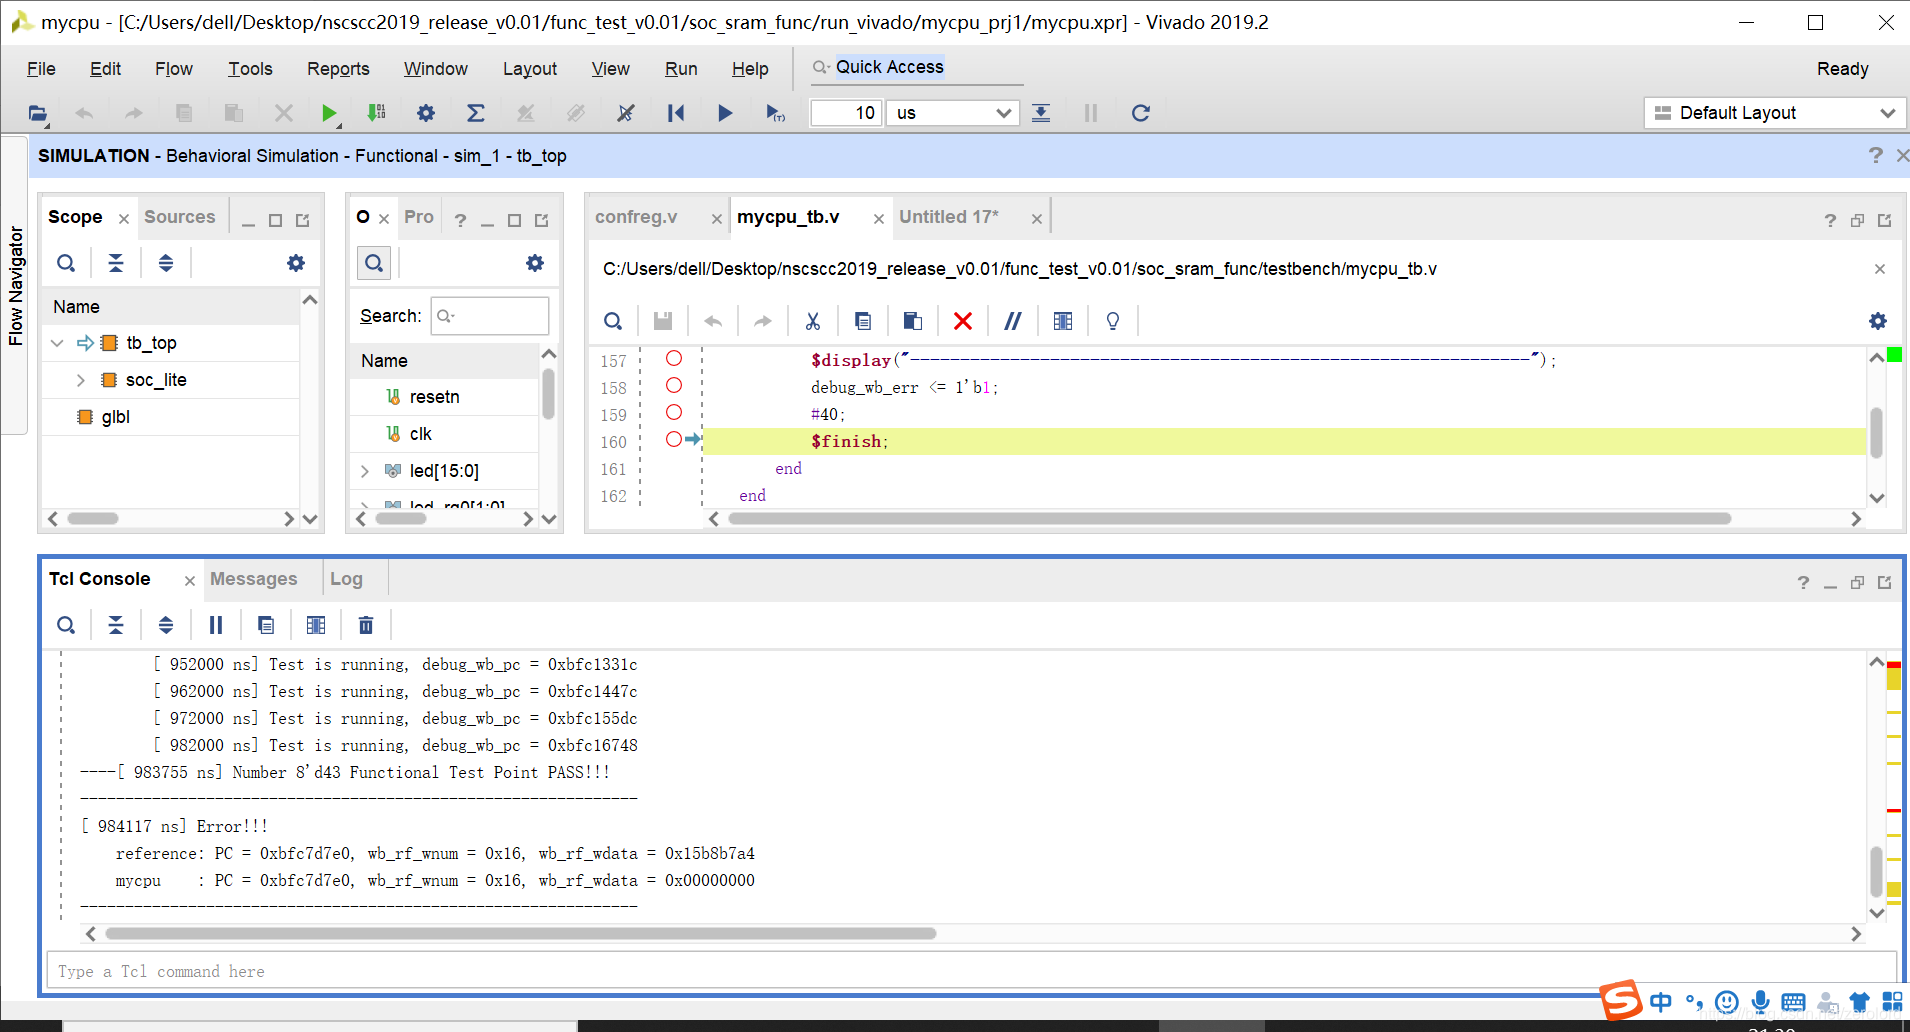Paste in the editor toolbar
The width and height of the screenshot is (1910, 1032).
click(x=913, y=321)
